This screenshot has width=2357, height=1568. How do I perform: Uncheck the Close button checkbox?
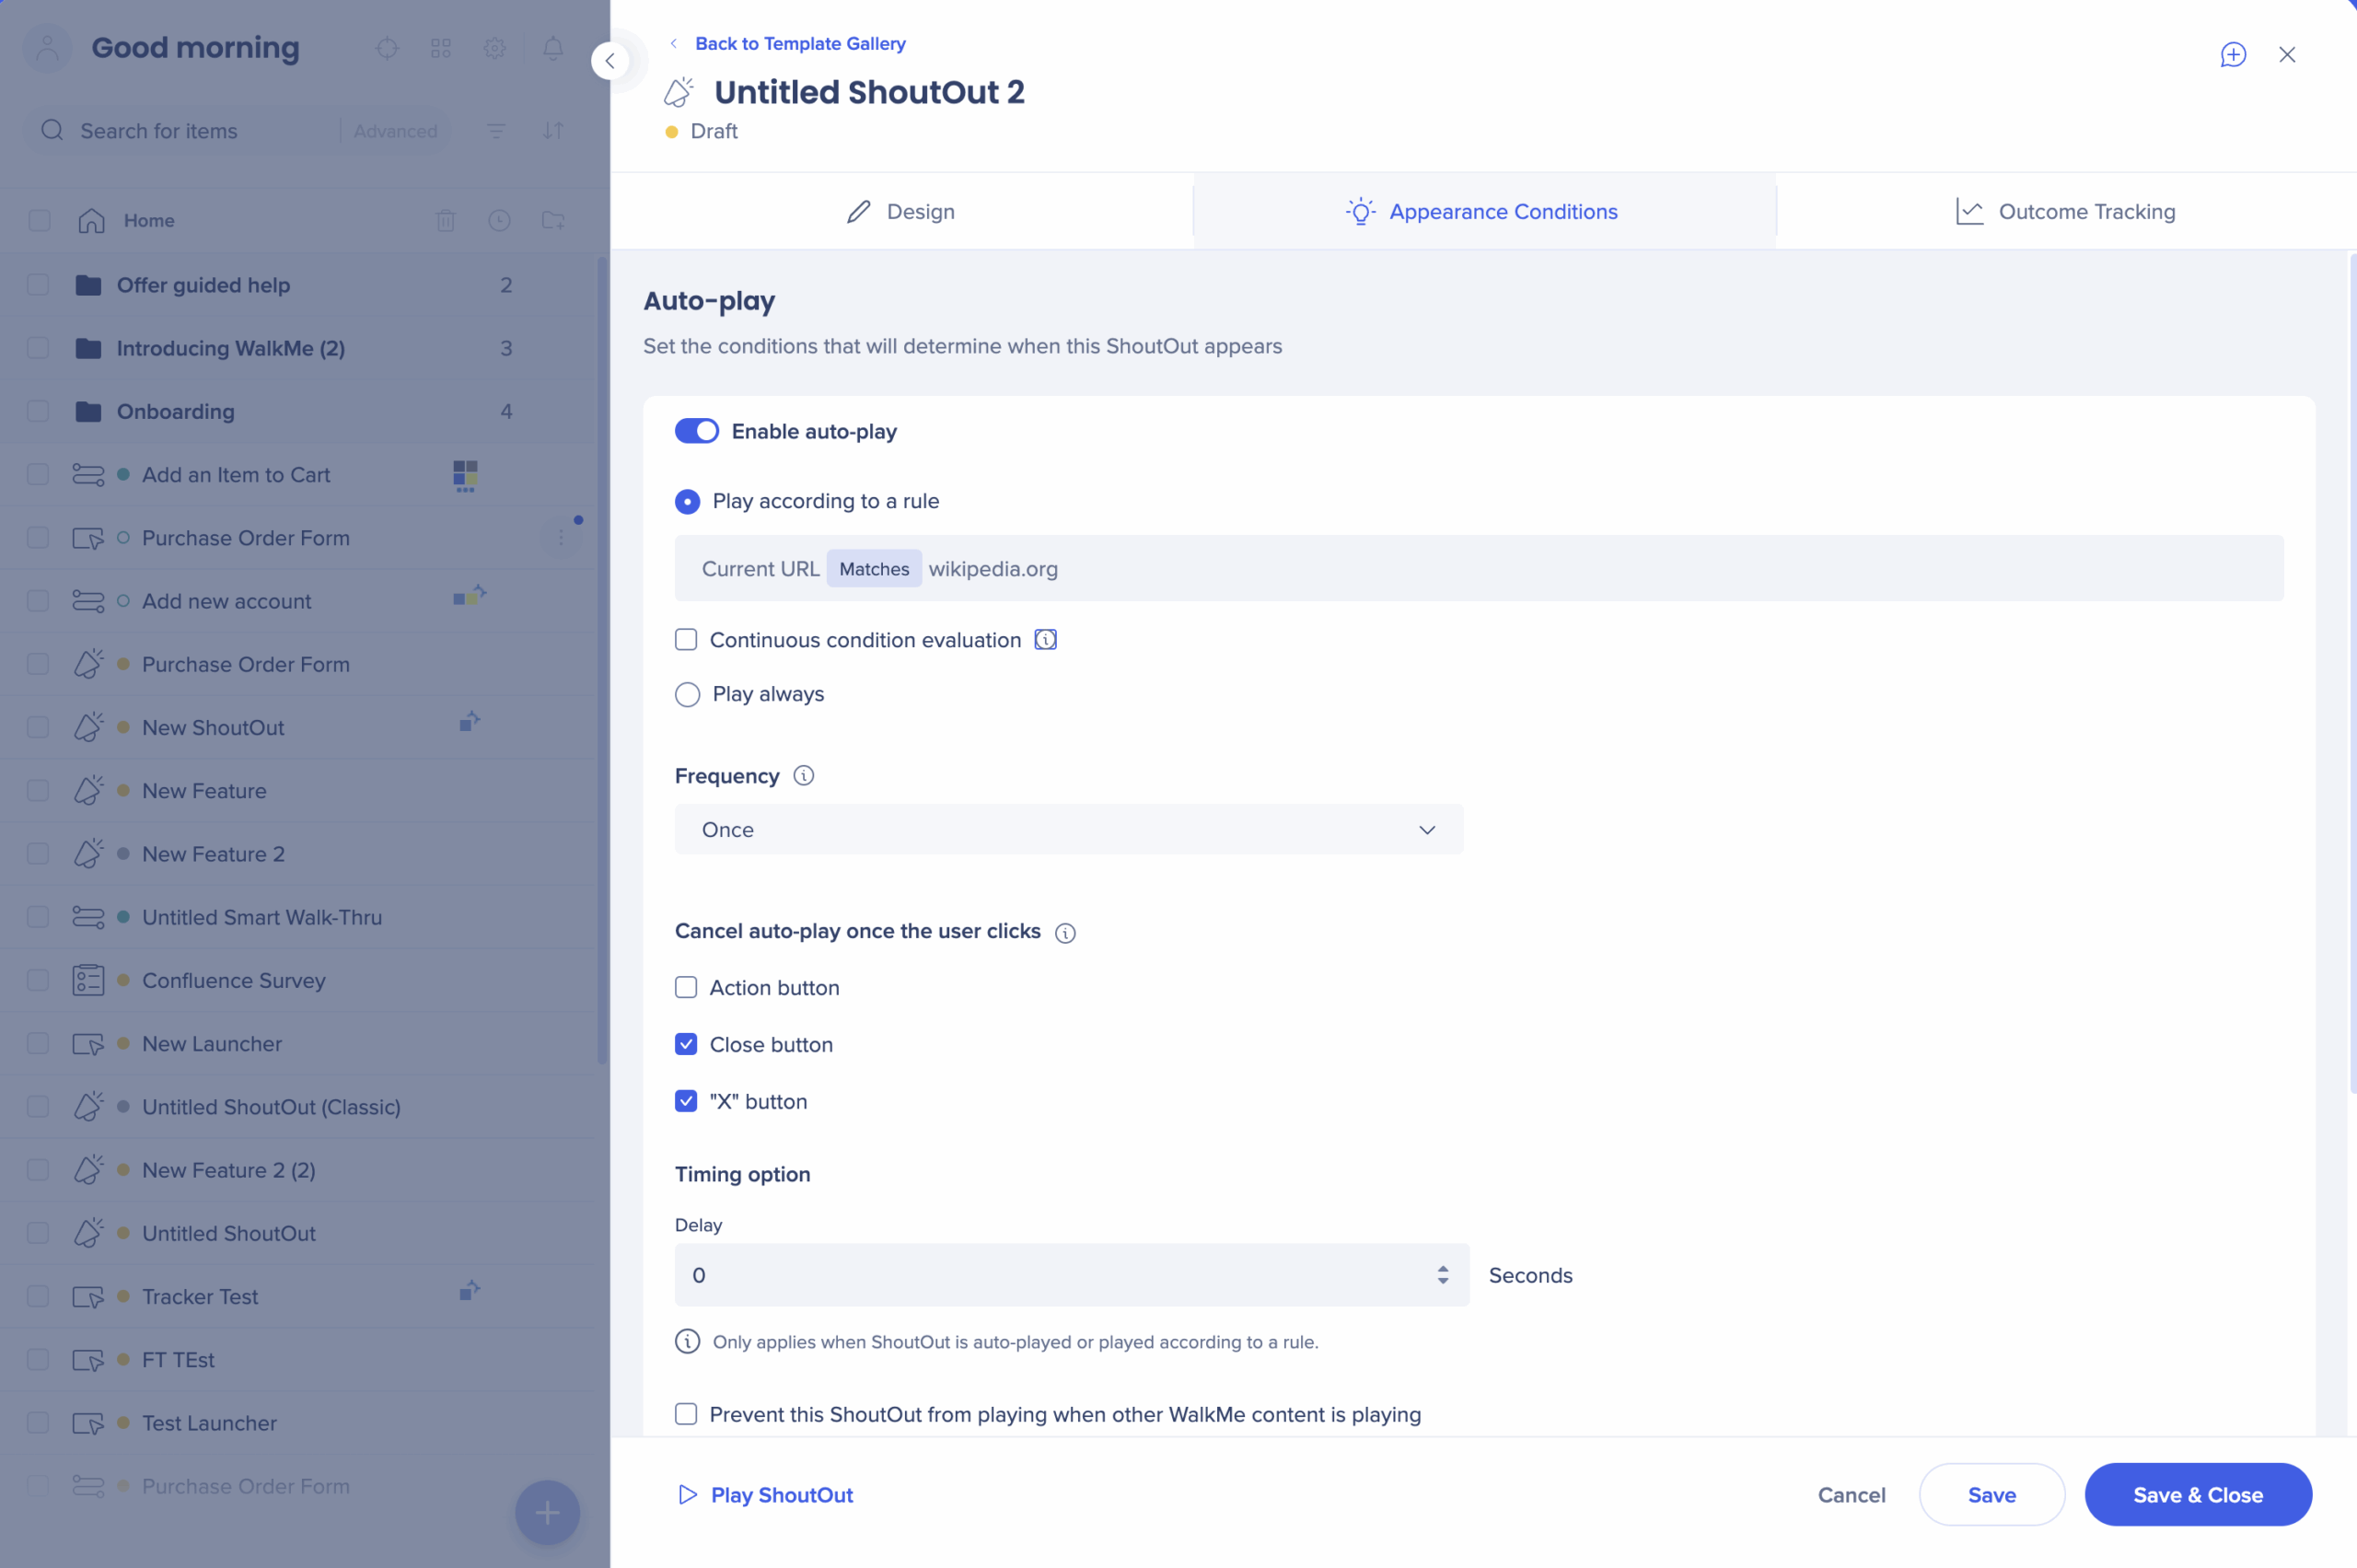686,1044
